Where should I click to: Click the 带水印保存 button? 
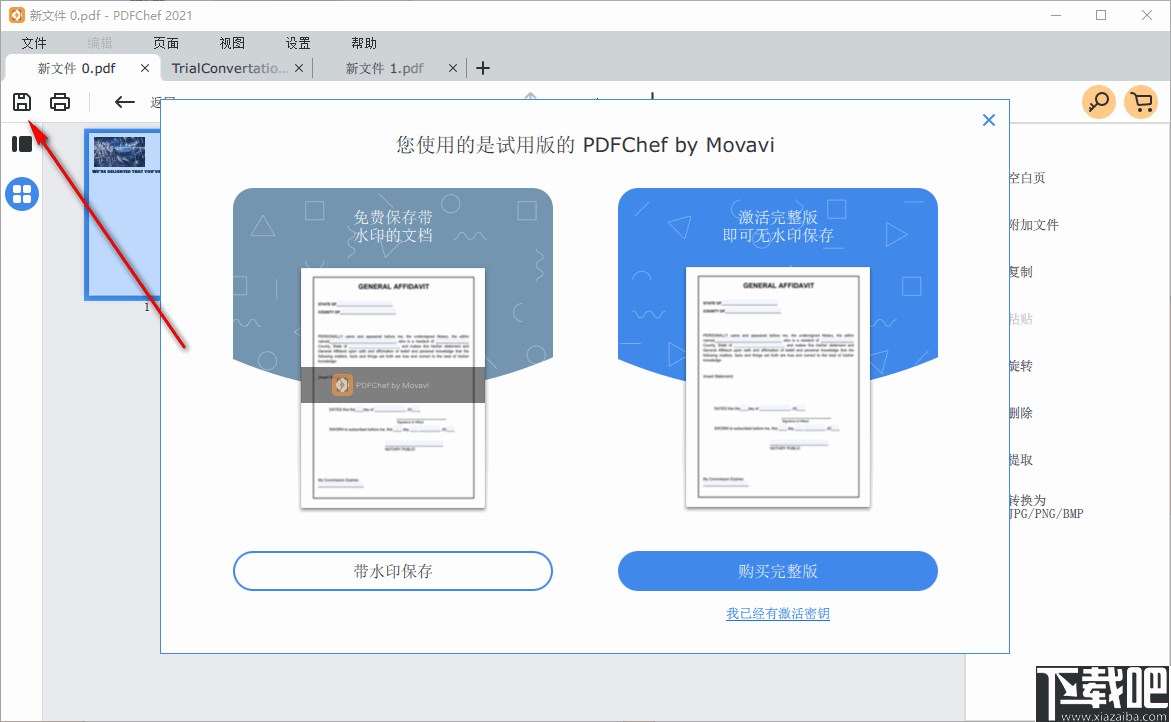pos(393,571)
